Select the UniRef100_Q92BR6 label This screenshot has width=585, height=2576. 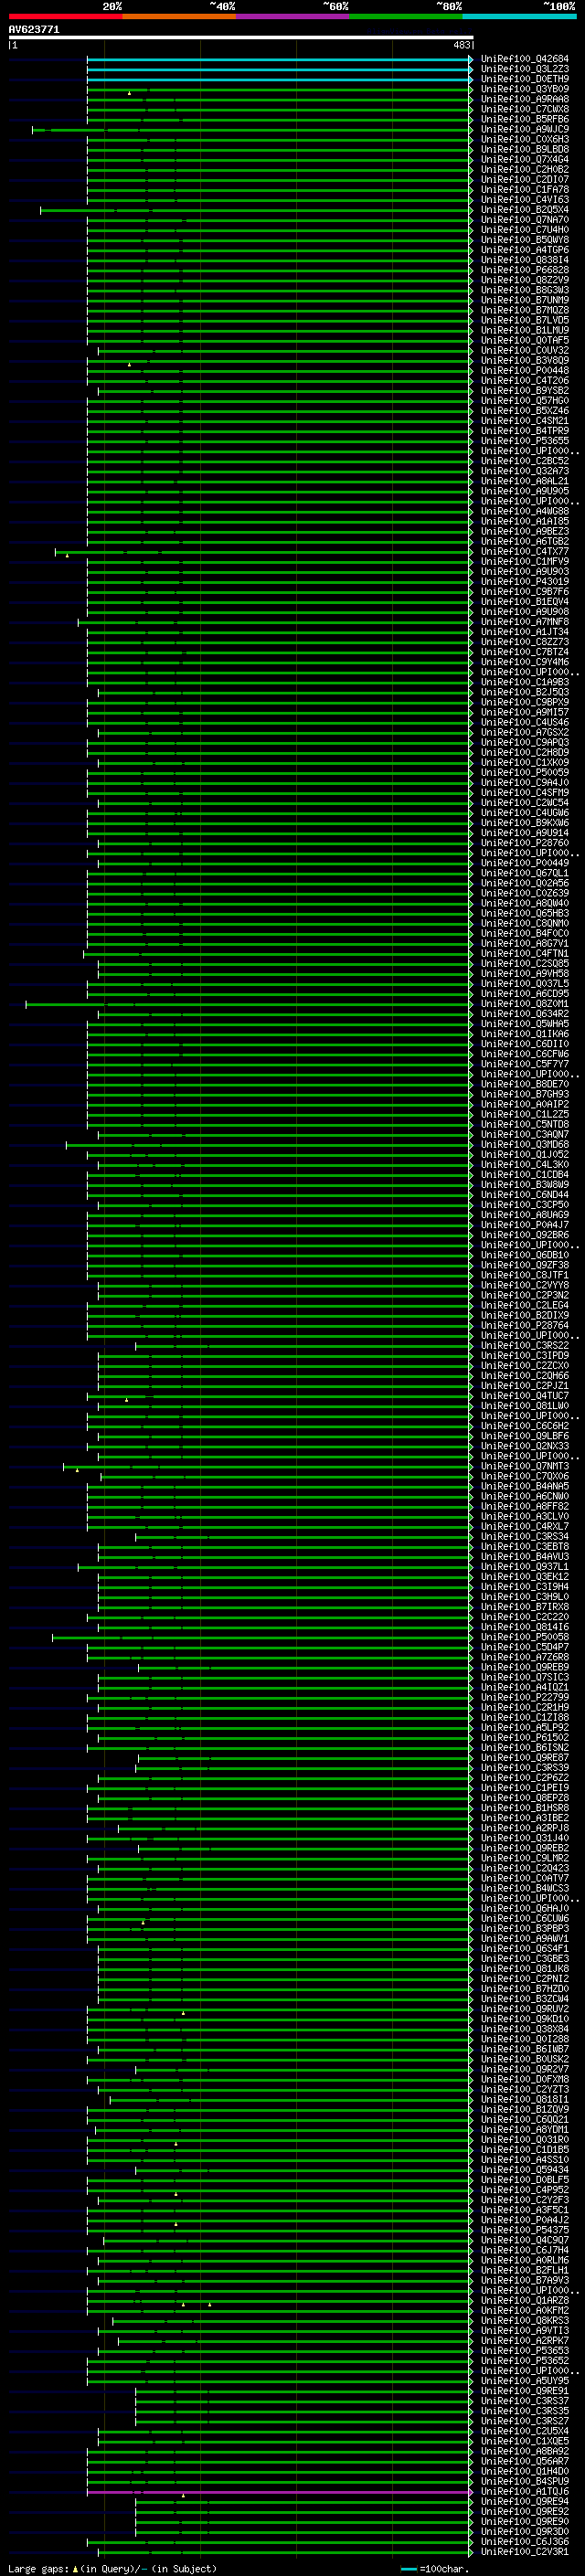[525, 1235]
